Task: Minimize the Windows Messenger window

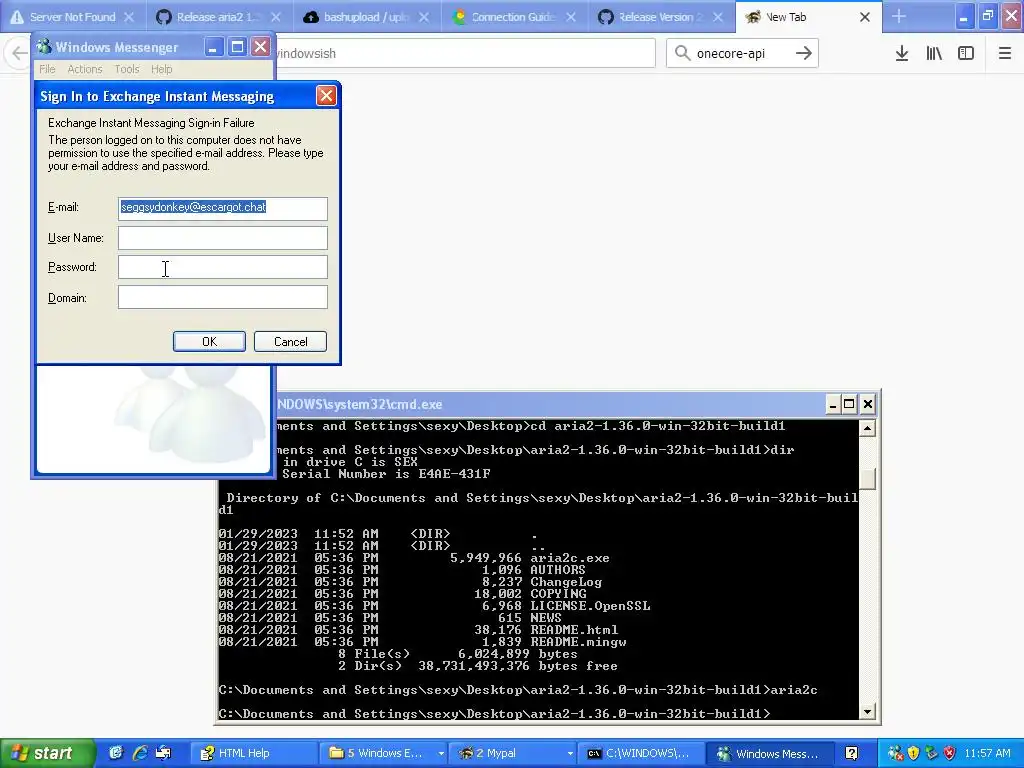Action: click(213, 46)
